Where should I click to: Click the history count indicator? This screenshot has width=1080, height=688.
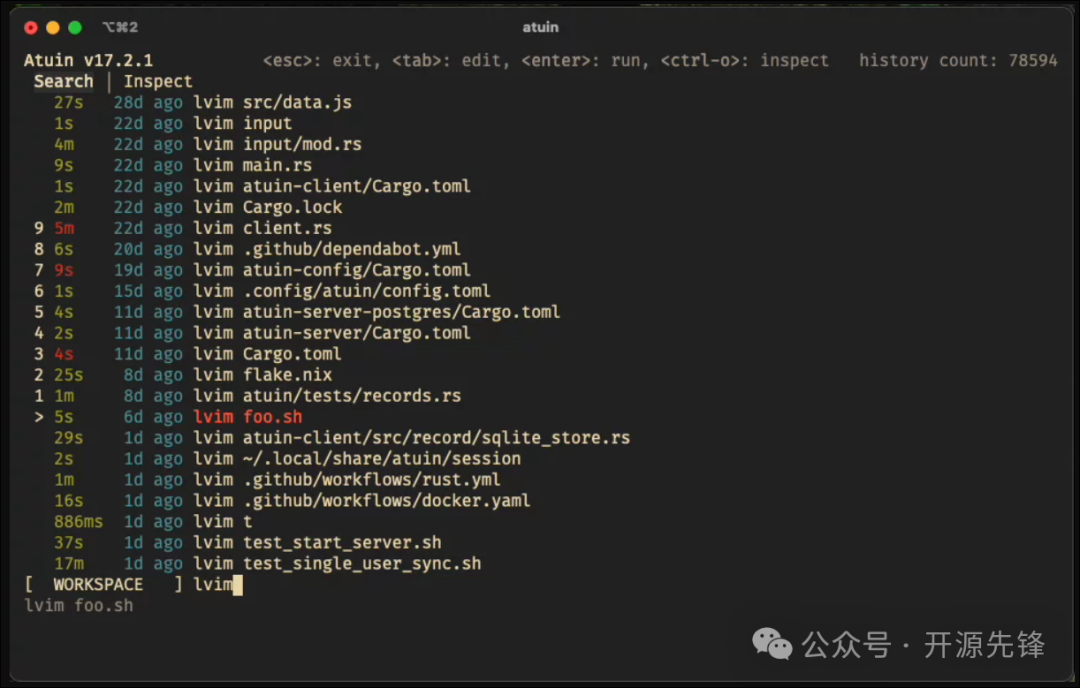(x=957, y=60)
